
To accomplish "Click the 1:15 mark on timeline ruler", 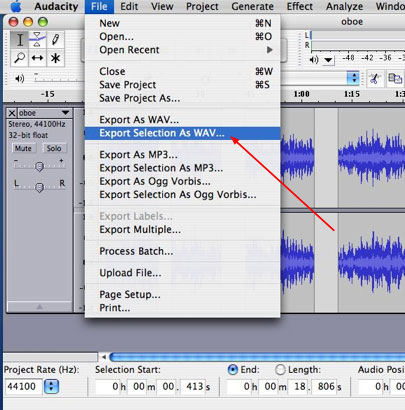I will (x=352, y=94).
